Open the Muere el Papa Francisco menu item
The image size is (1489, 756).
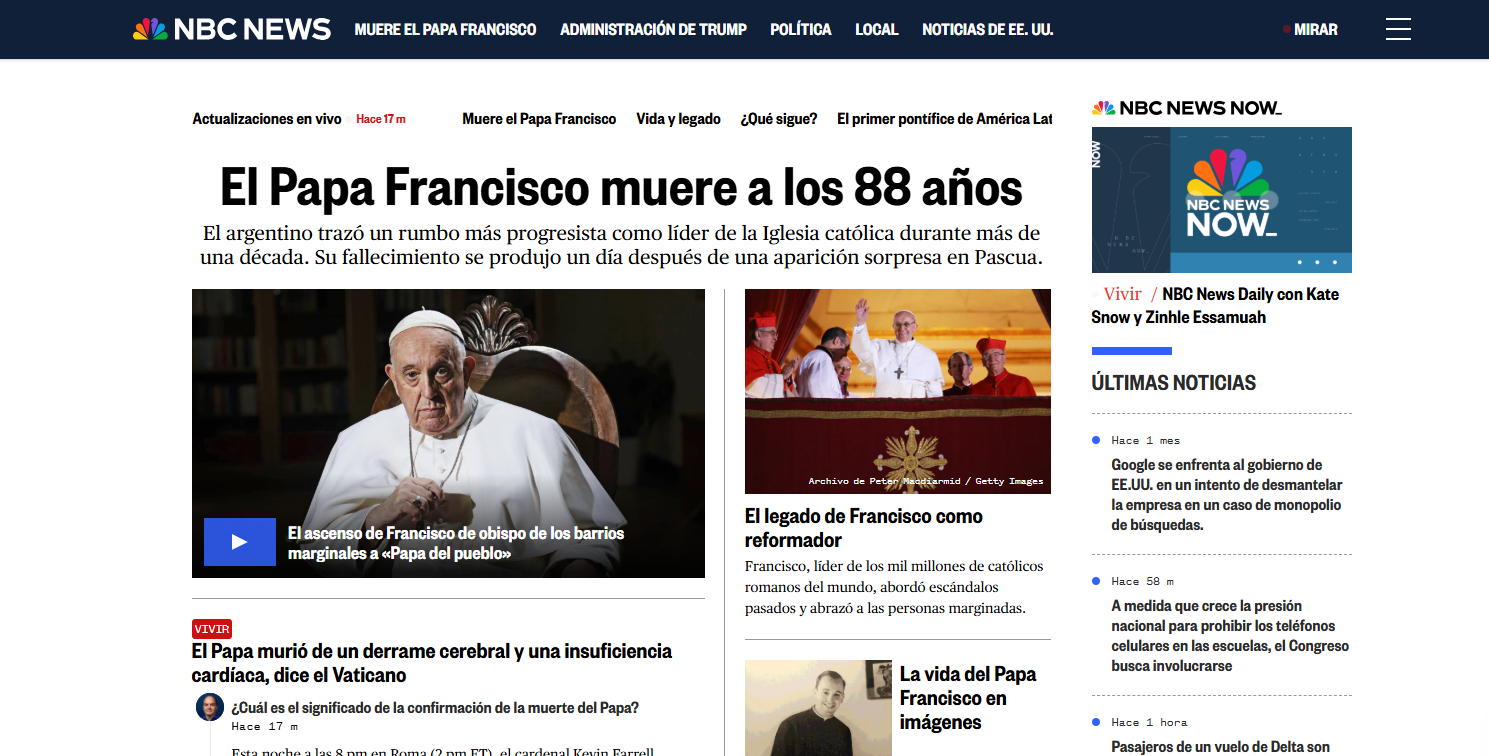[x=445, y=29]
